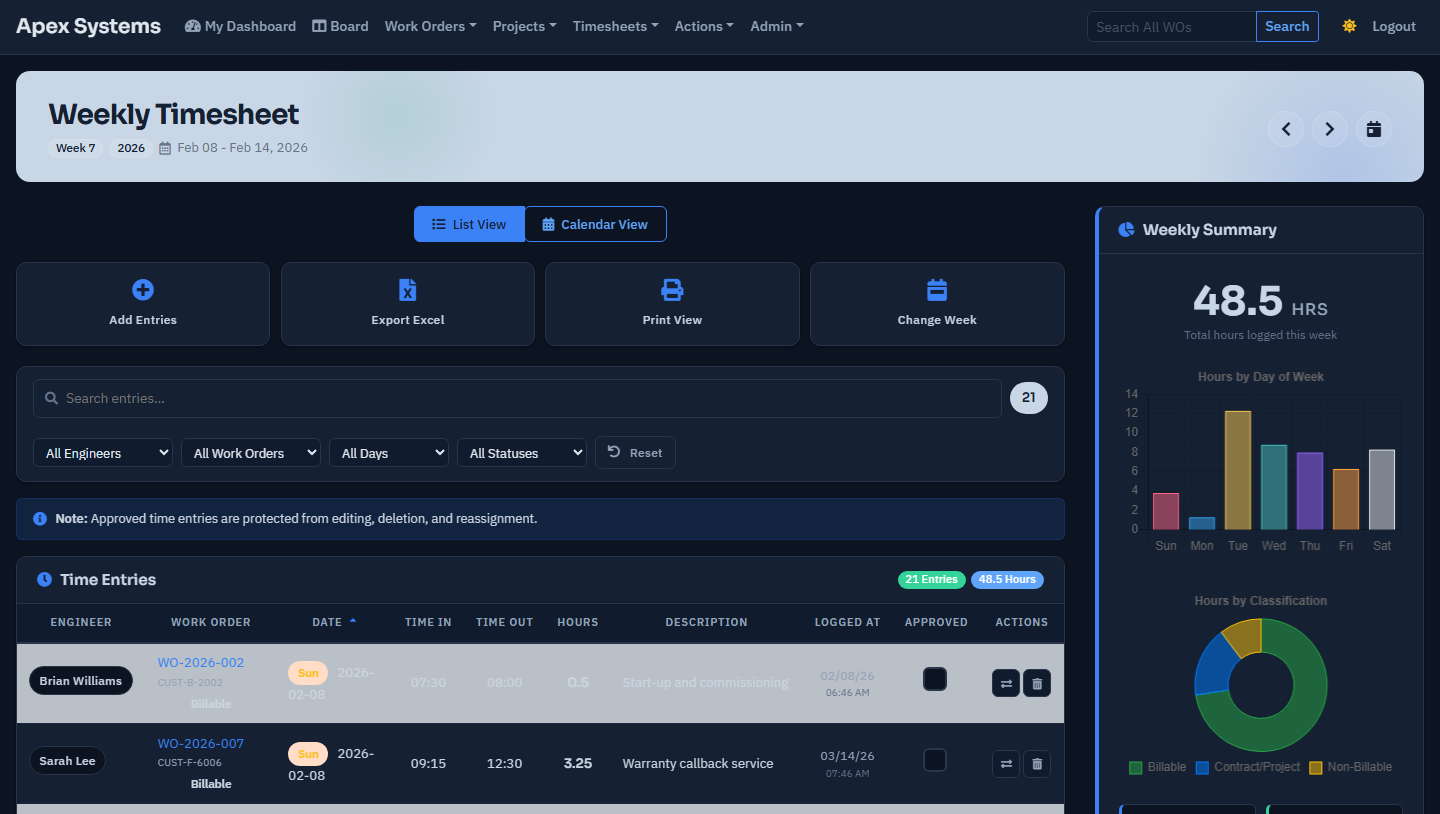
Task: Open the calendar picker icon in header
Action: tap(1374, 129)
